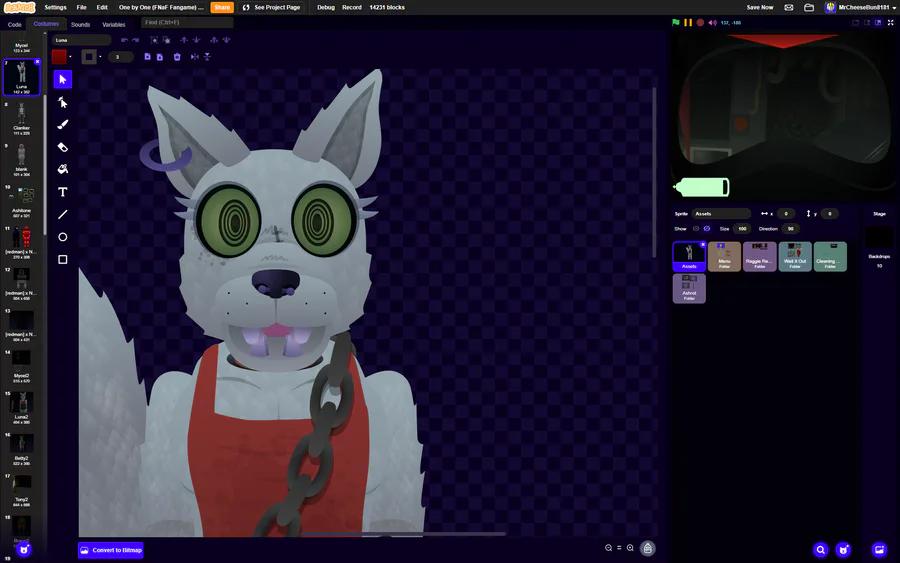Screen dimensions: 900x563
Task: Click the Debug button
Action: coord(325,7)
